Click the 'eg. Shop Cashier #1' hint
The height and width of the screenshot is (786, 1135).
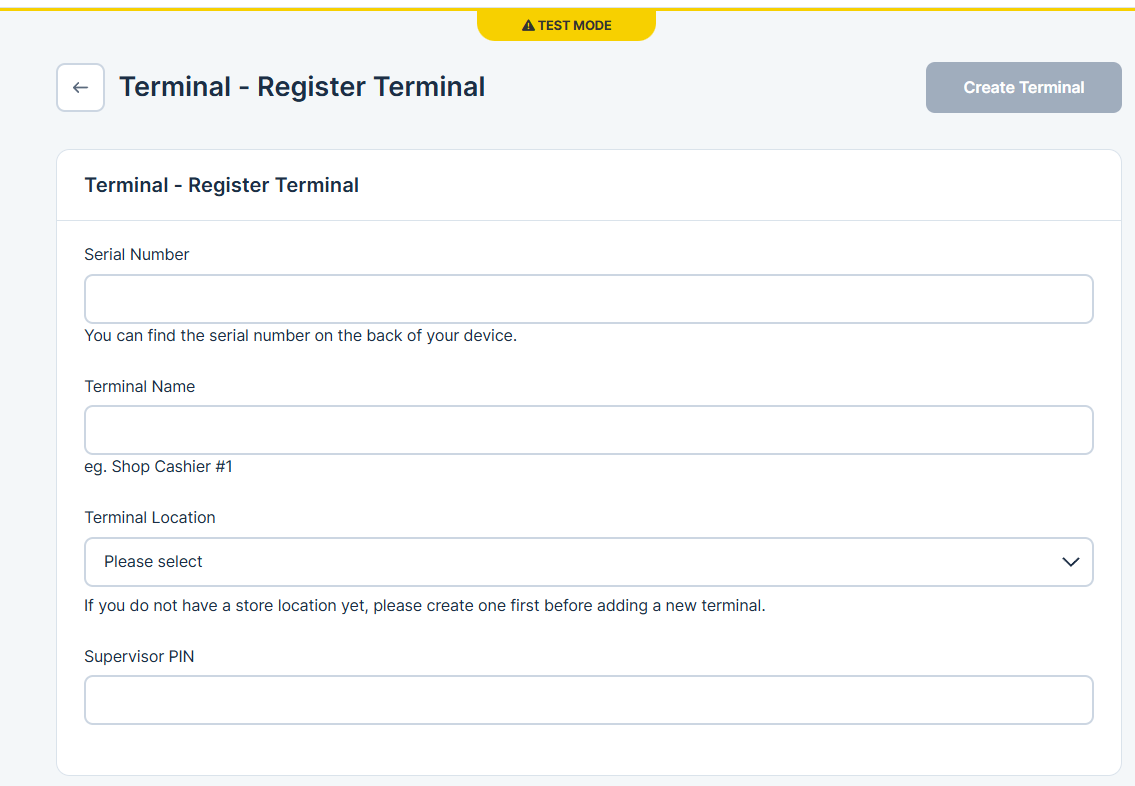click(x=159, y=467)
